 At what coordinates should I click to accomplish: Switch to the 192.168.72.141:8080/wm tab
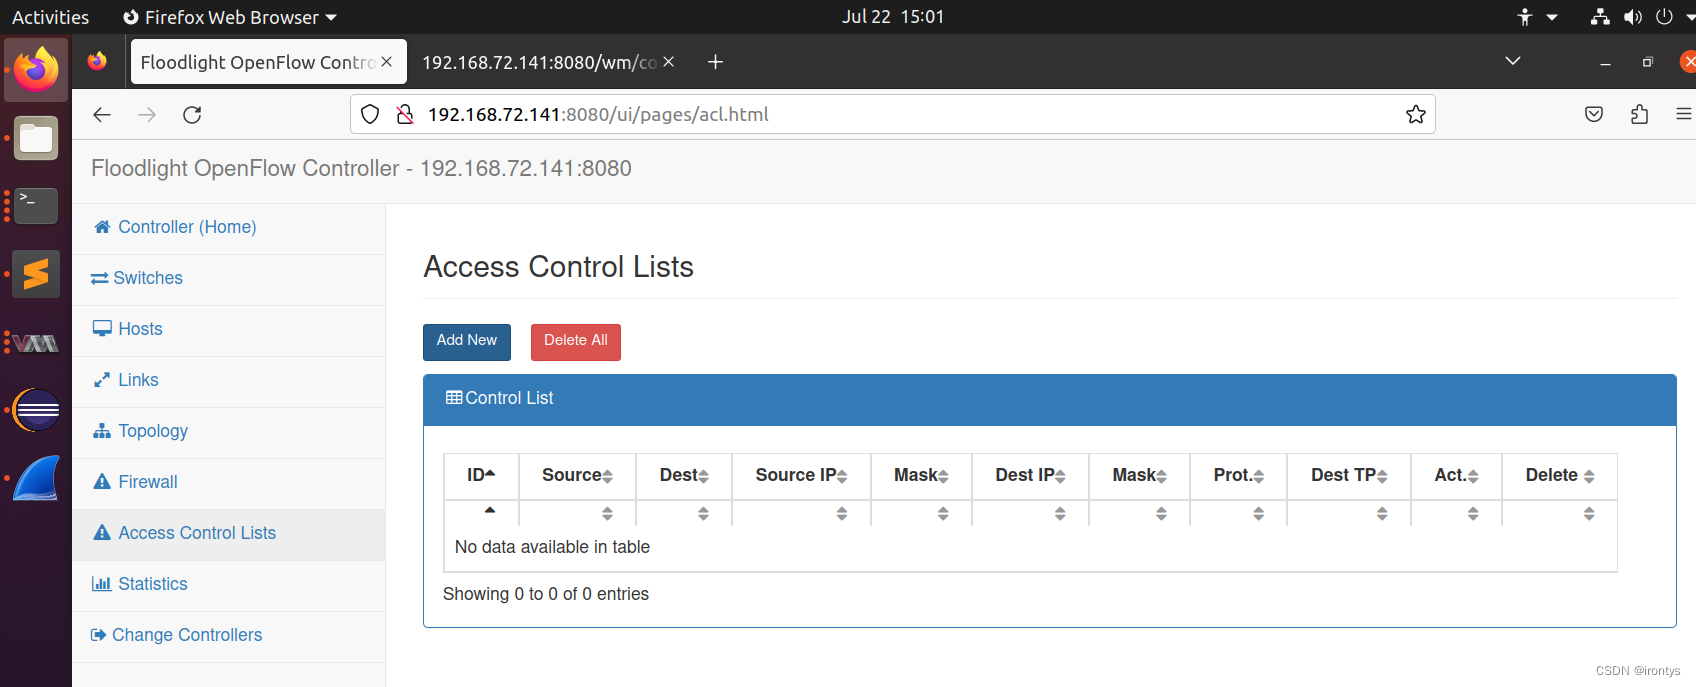coord(540,62)
